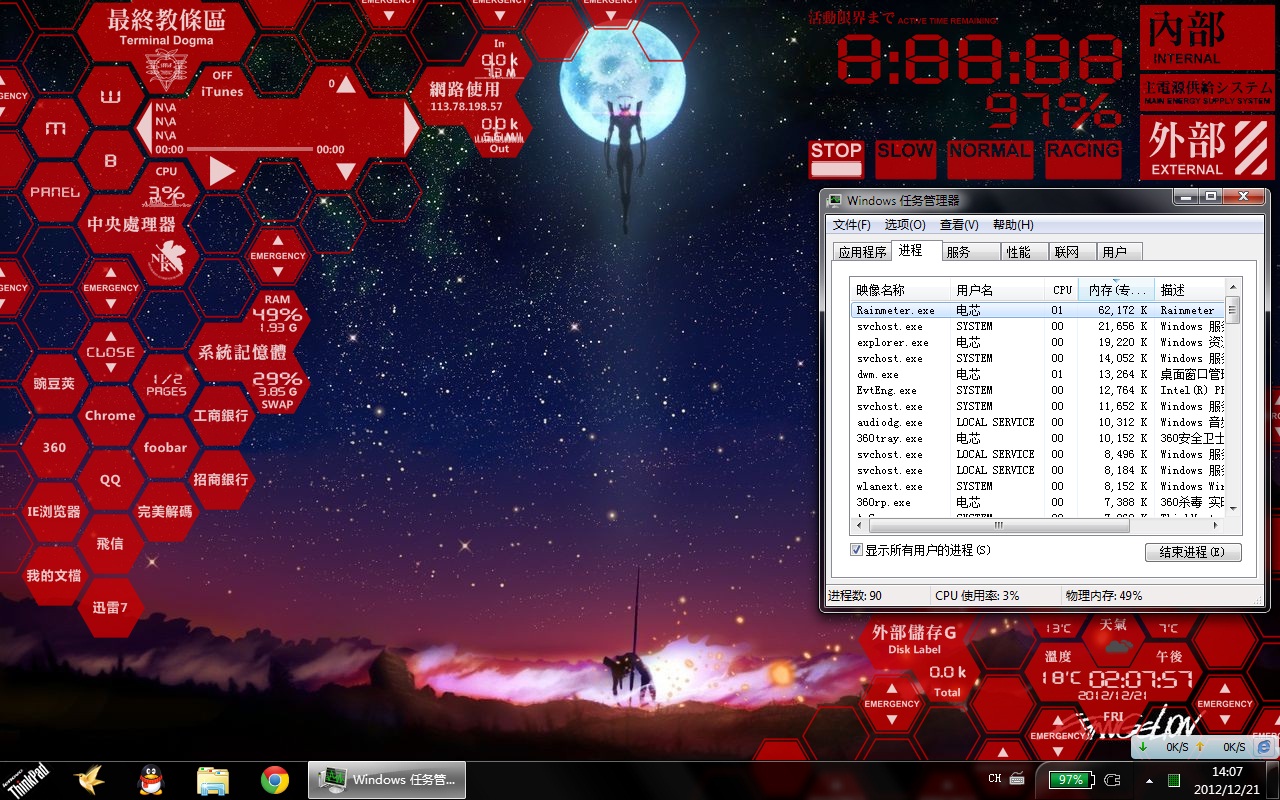Viewport: 1280px width, 800px height.
Task: Click the ThinkPad start button
Action: [26, 780]
